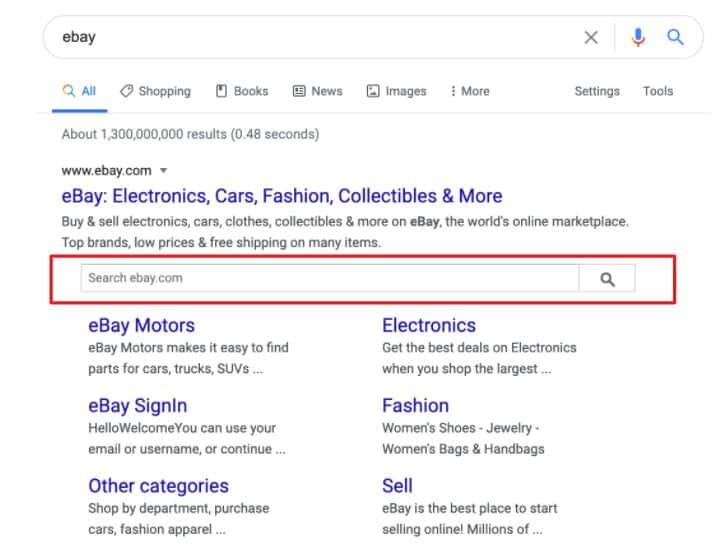Open the eBay Motors sitelink
Screen dimensions: 726x559
pyautogui.click(x=141, y=326)
